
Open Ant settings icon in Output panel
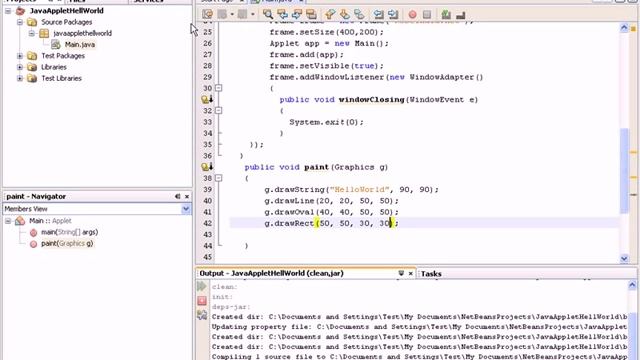coord(202,315)
